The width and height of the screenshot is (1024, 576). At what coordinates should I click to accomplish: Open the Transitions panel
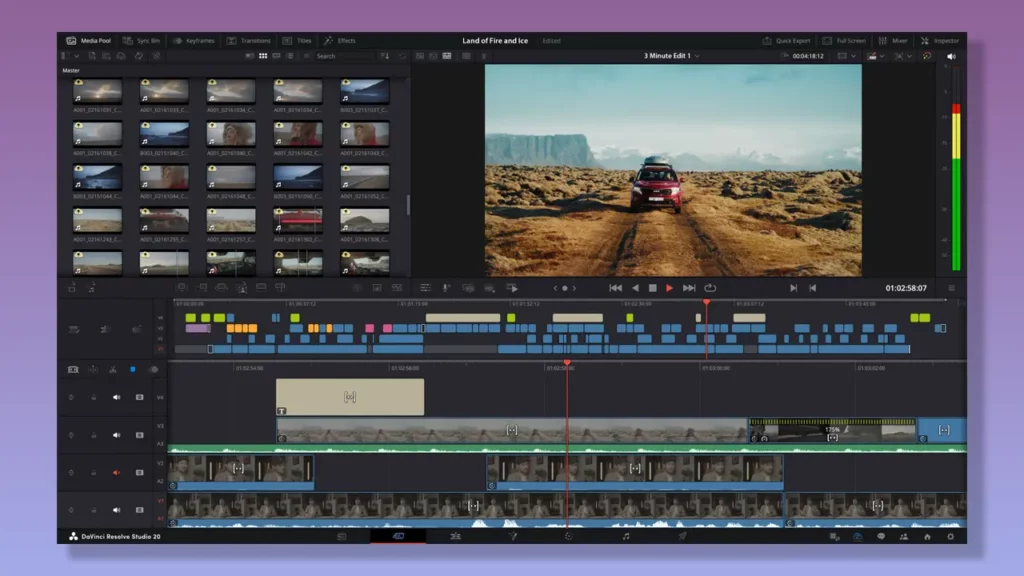click(x=248, y=40)
